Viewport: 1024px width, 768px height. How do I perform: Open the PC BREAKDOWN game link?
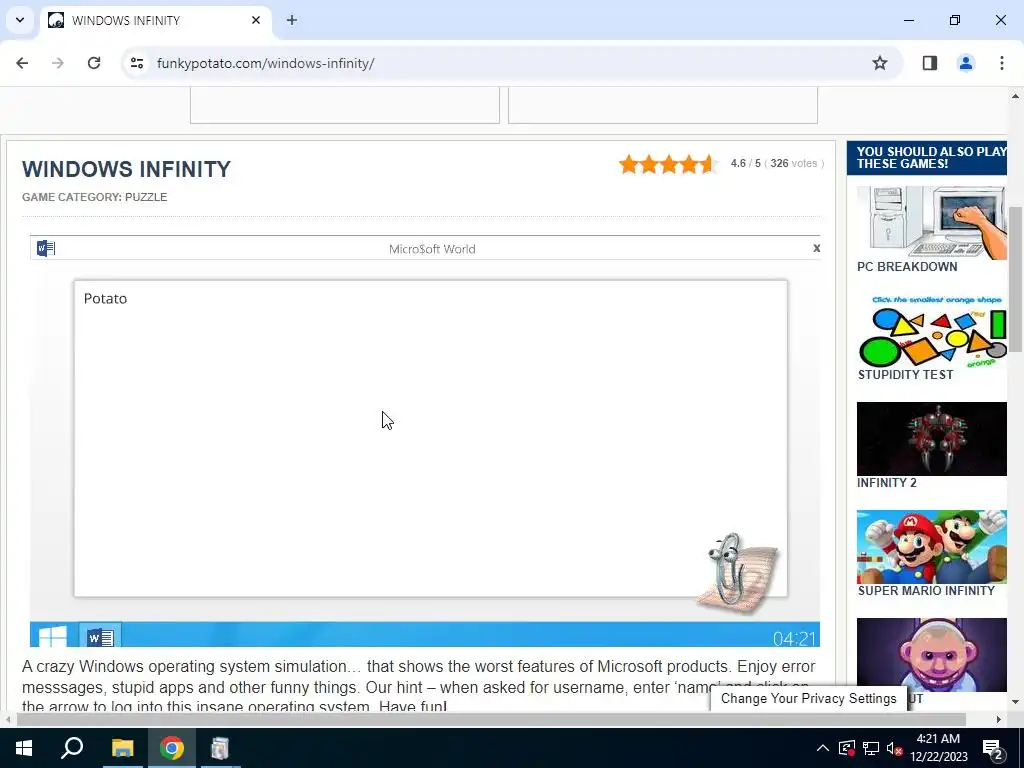(906, 266)
